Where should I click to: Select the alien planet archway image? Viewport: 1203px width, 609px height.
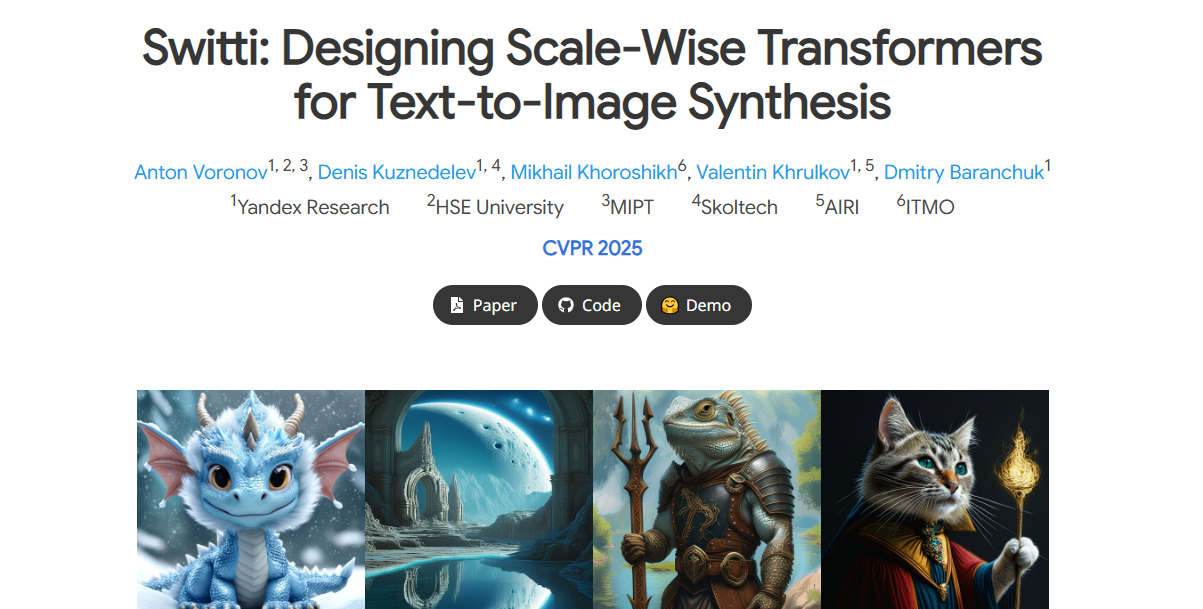click(x=479, y=499)
